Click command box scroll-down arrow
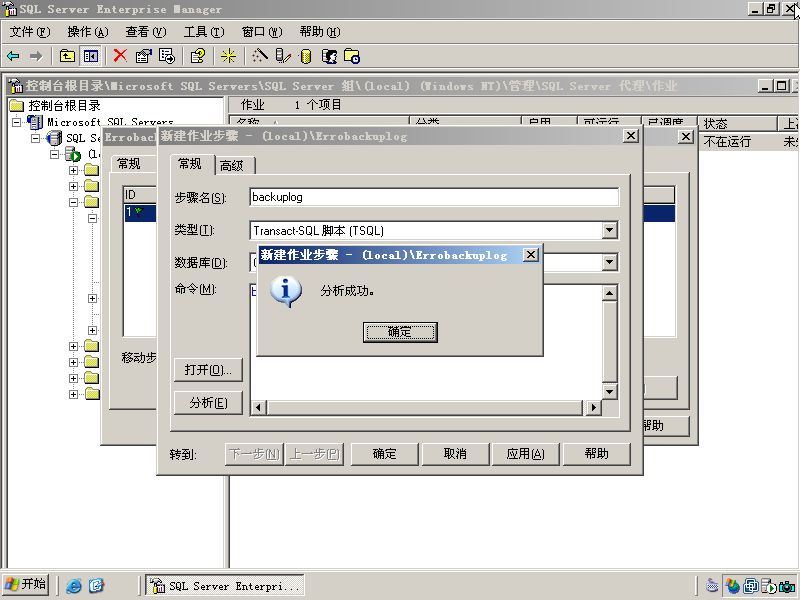This screenshot has height=600, width=800. [610, 392]
